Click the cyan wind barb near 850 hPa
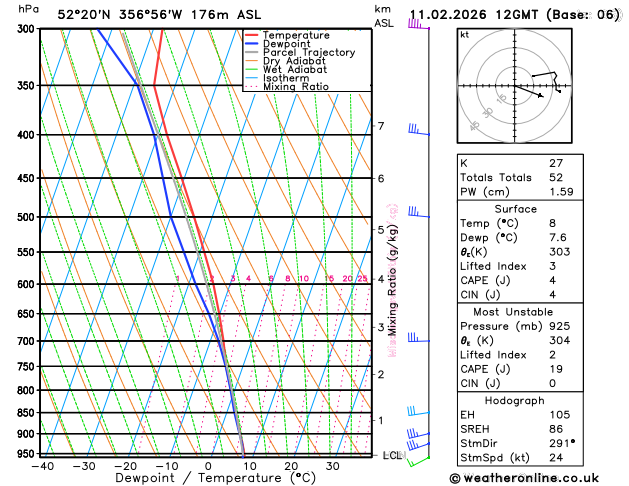 (x=415, y=412)
